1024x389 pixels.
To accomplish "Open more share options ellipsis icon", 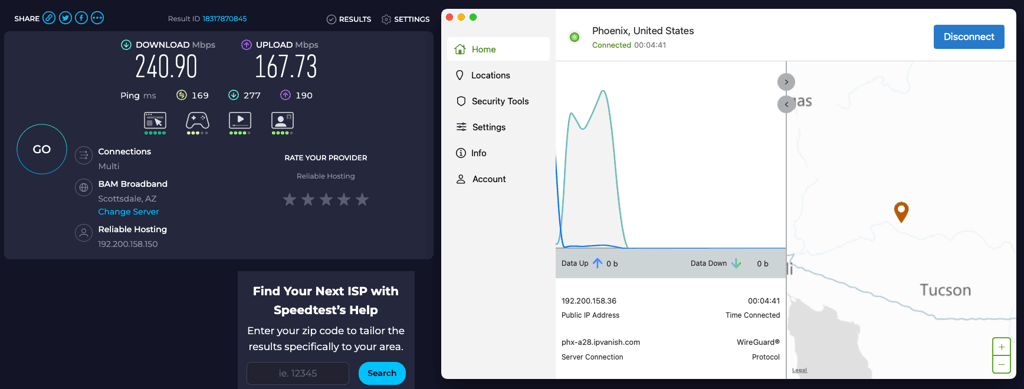I will point(98,18).
